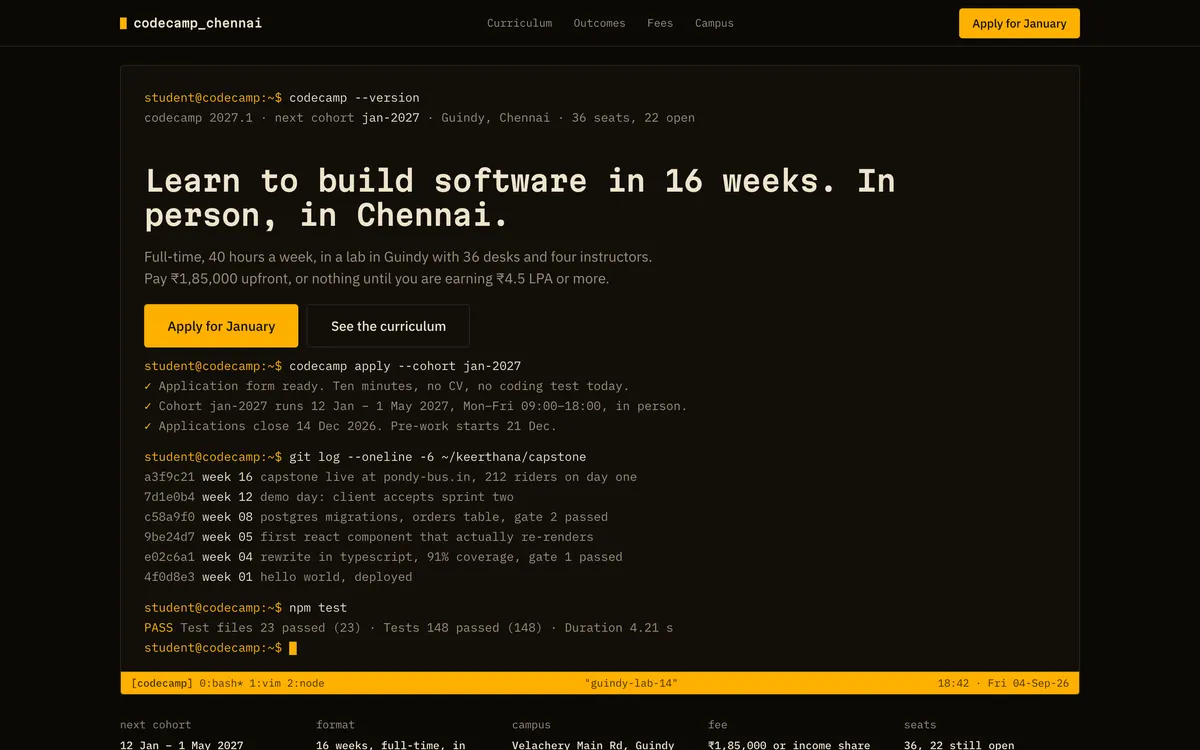
Task: Click ₹1,85,000 or income share value
Action: [789, 745]
